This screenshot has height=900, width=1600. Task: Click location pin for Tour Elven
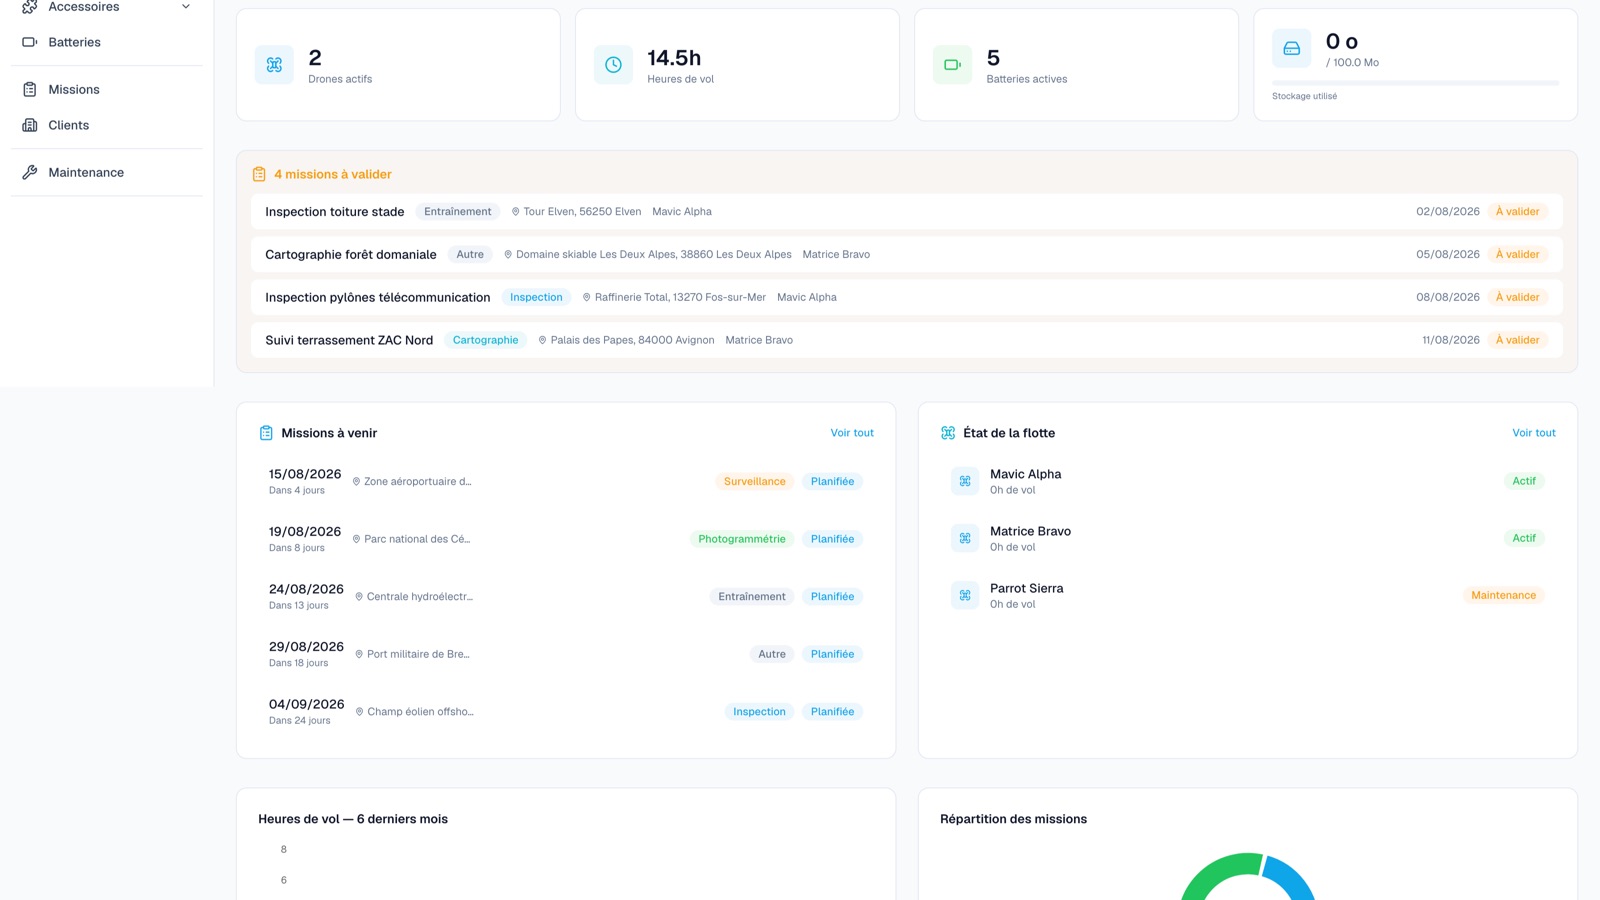516,212
